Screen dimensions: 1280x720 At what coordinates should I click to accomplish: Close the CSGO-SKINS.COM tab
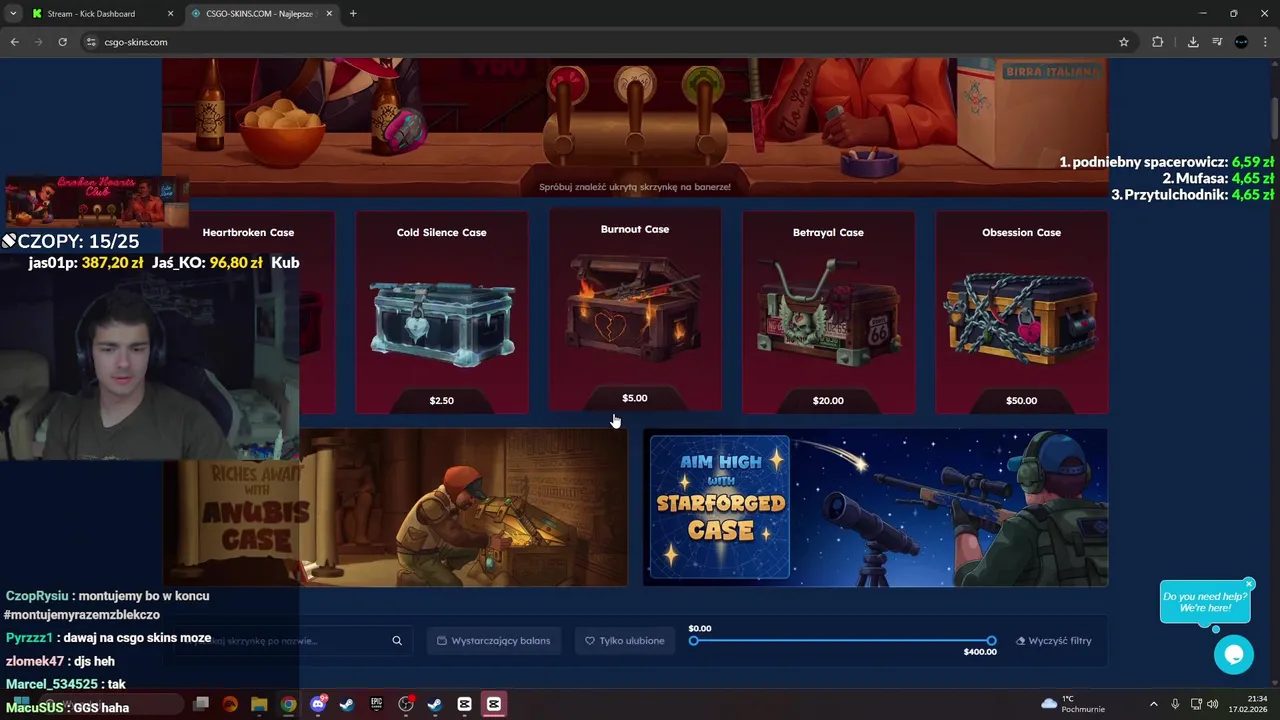coord(328,14)
